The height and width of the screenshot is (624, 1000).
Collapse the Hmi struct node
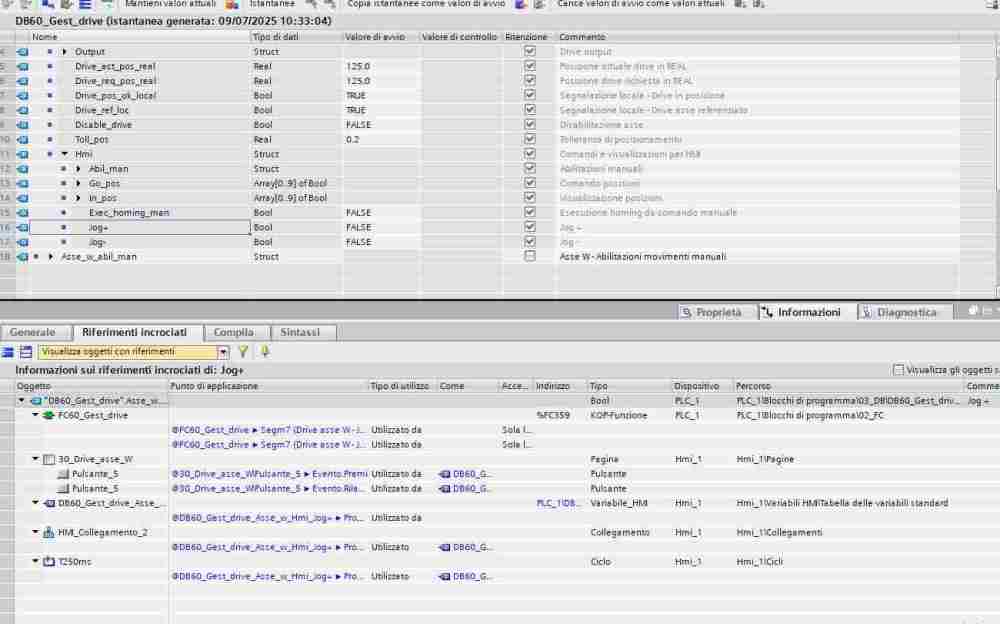[x=64, y=154]
